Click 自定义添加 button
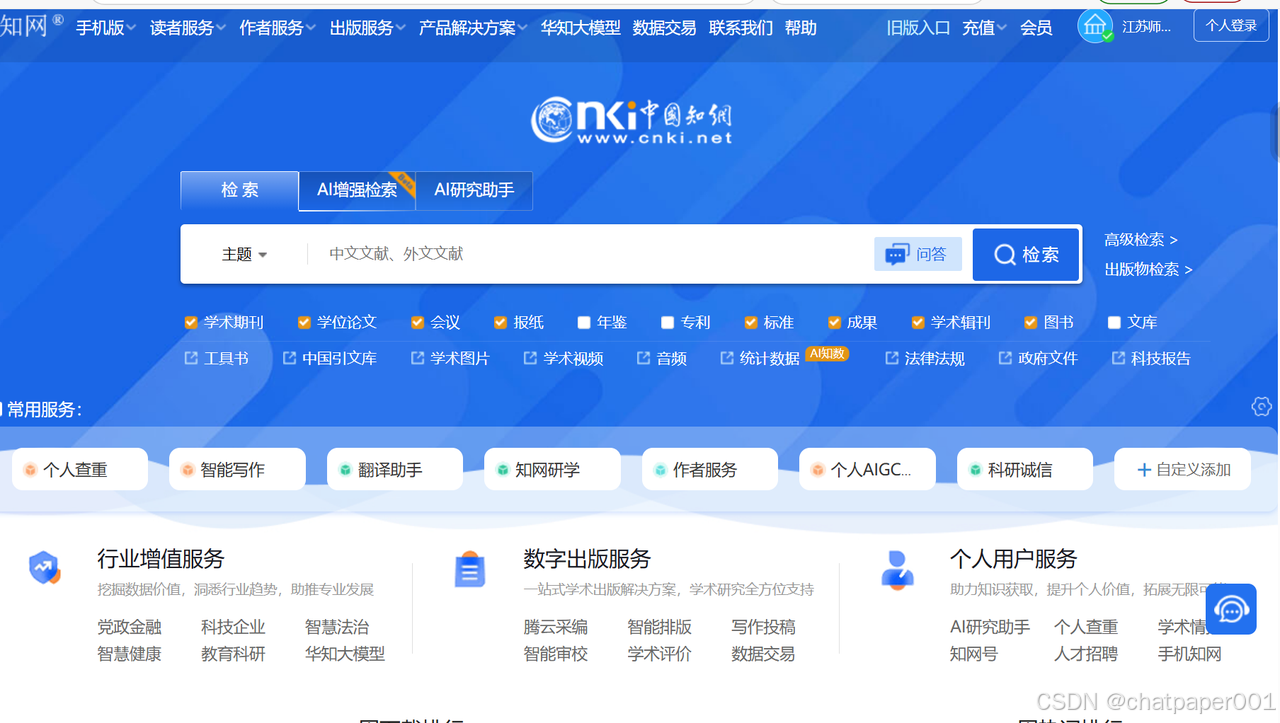The height and width of the screenshot is (723, 1280). pyautogui.click(x=1183, y=469)
